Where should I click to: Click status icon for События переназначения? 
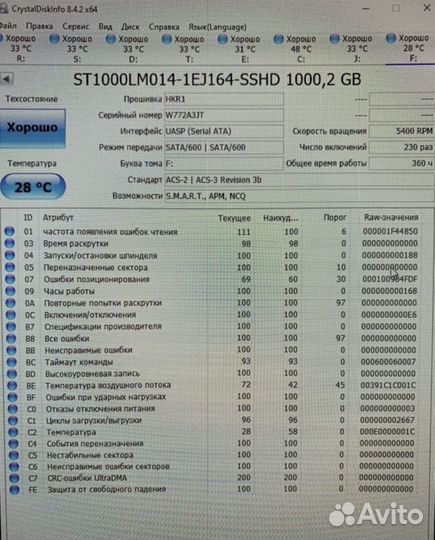click(13, 444)
